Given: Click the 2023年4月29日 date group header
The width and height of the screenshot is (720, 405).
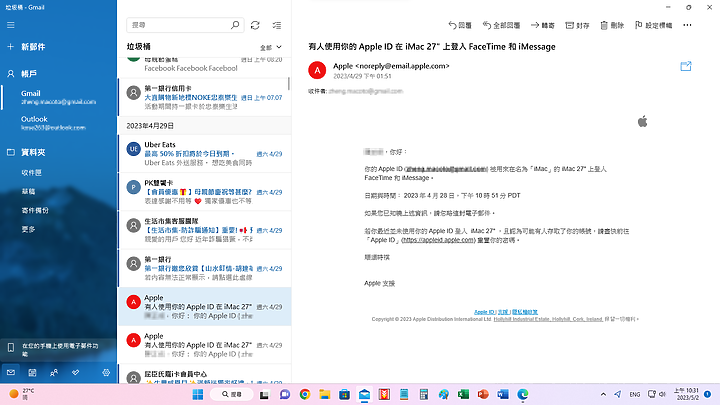Looking at the screenshot, I should point(204,125).
